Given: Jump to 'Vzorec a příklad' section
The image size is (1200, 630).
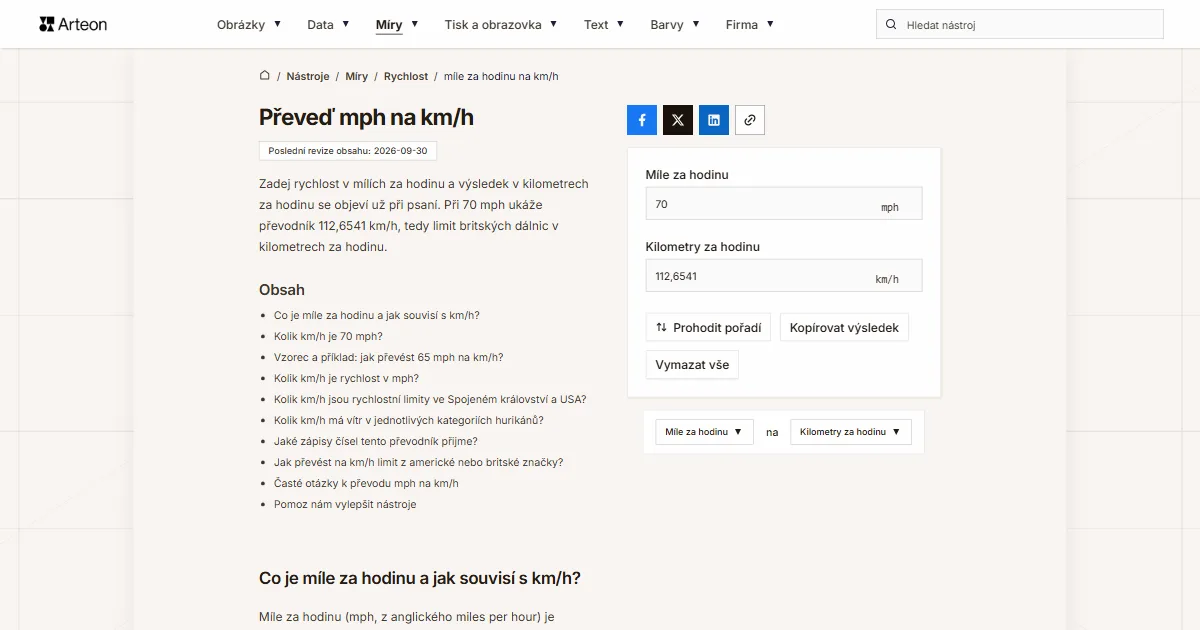Looking at the screenshot, I should 389,357.
